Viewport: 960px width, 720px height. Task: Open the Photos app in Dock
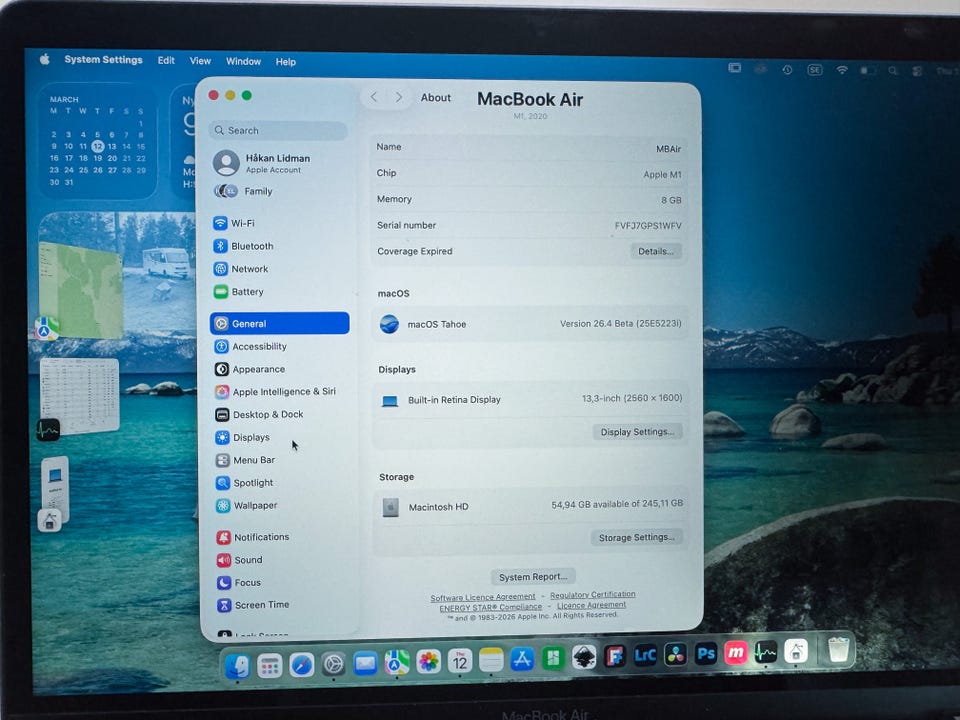coord(428,662)
